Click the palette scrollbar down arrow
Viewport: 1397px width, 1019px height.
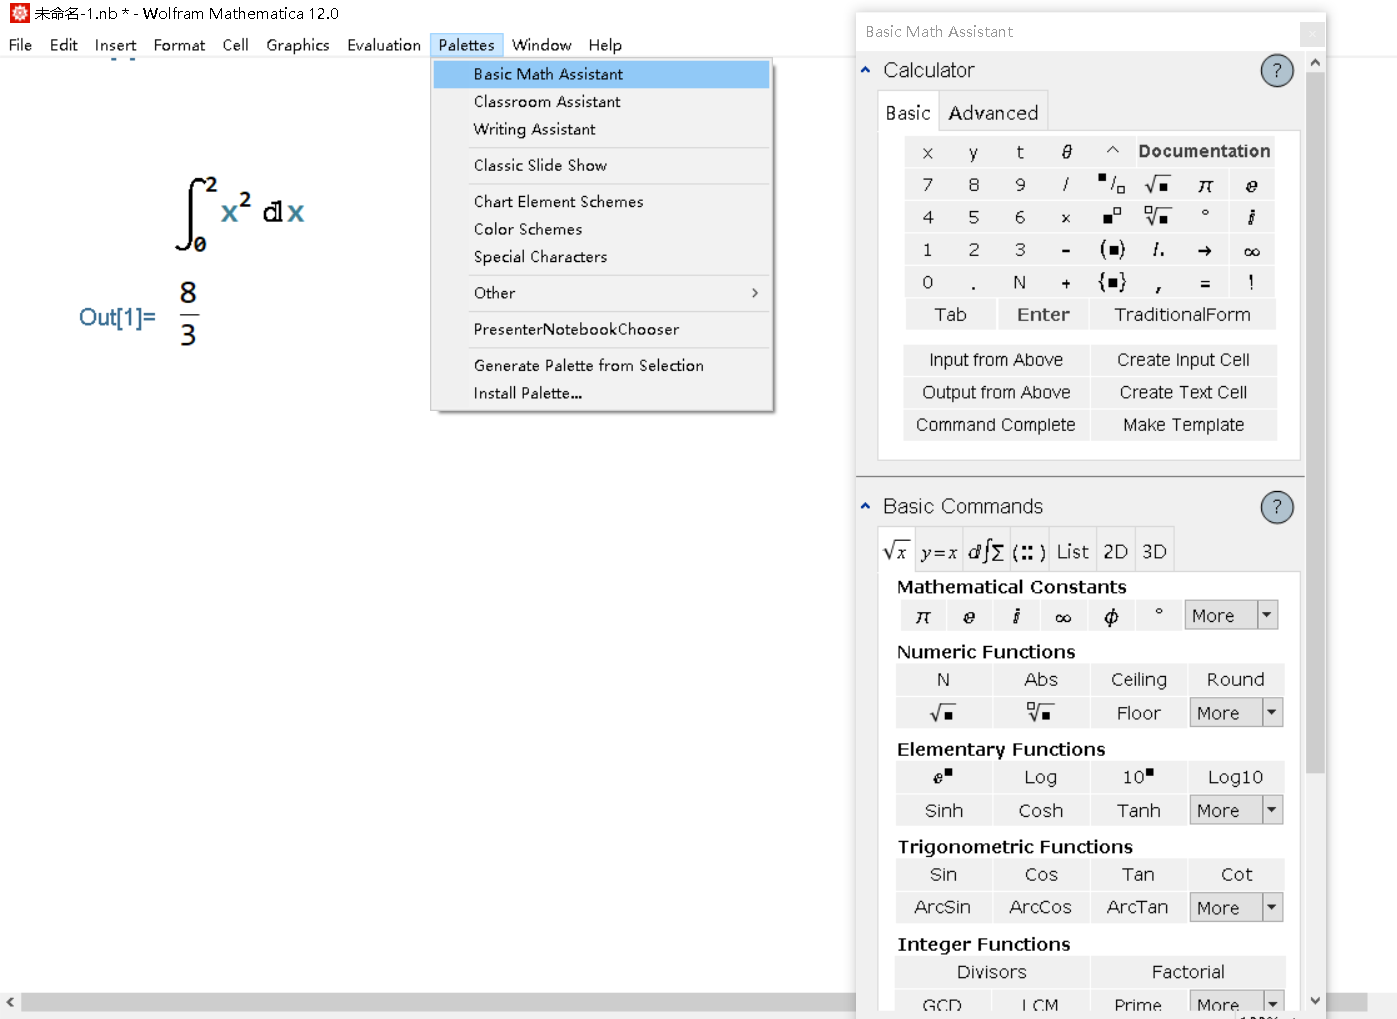coord(1315,1000)
